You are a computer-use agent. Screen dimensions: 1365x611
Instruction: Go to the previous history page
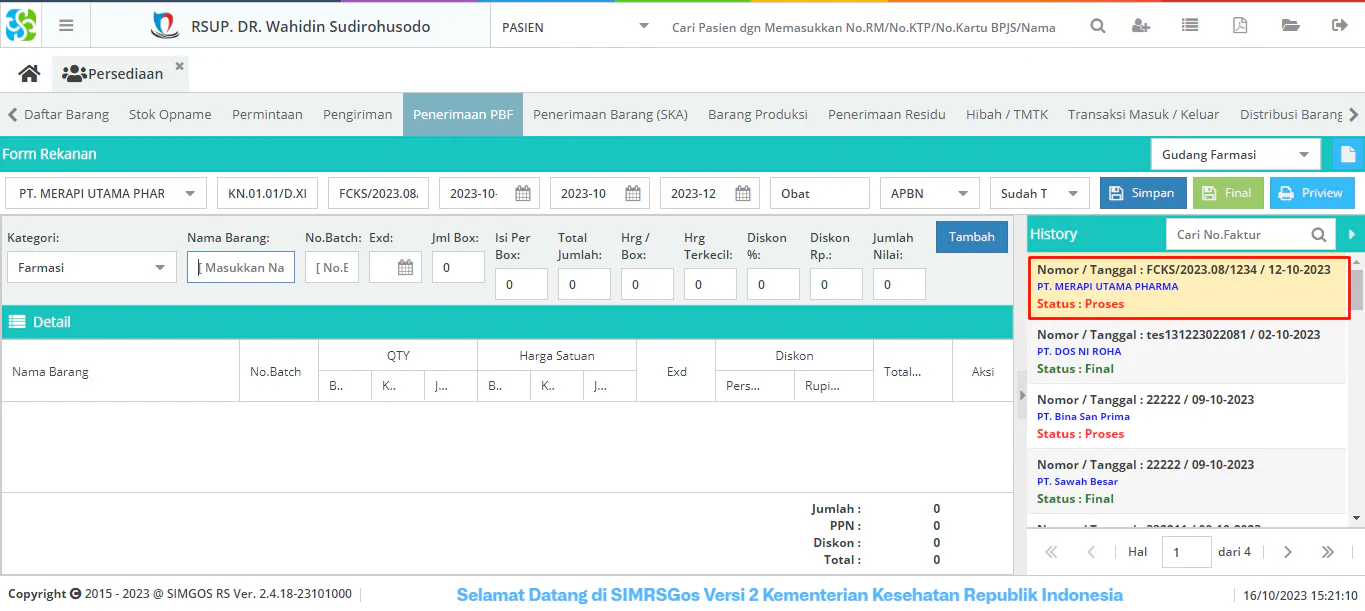point(1091,552)
